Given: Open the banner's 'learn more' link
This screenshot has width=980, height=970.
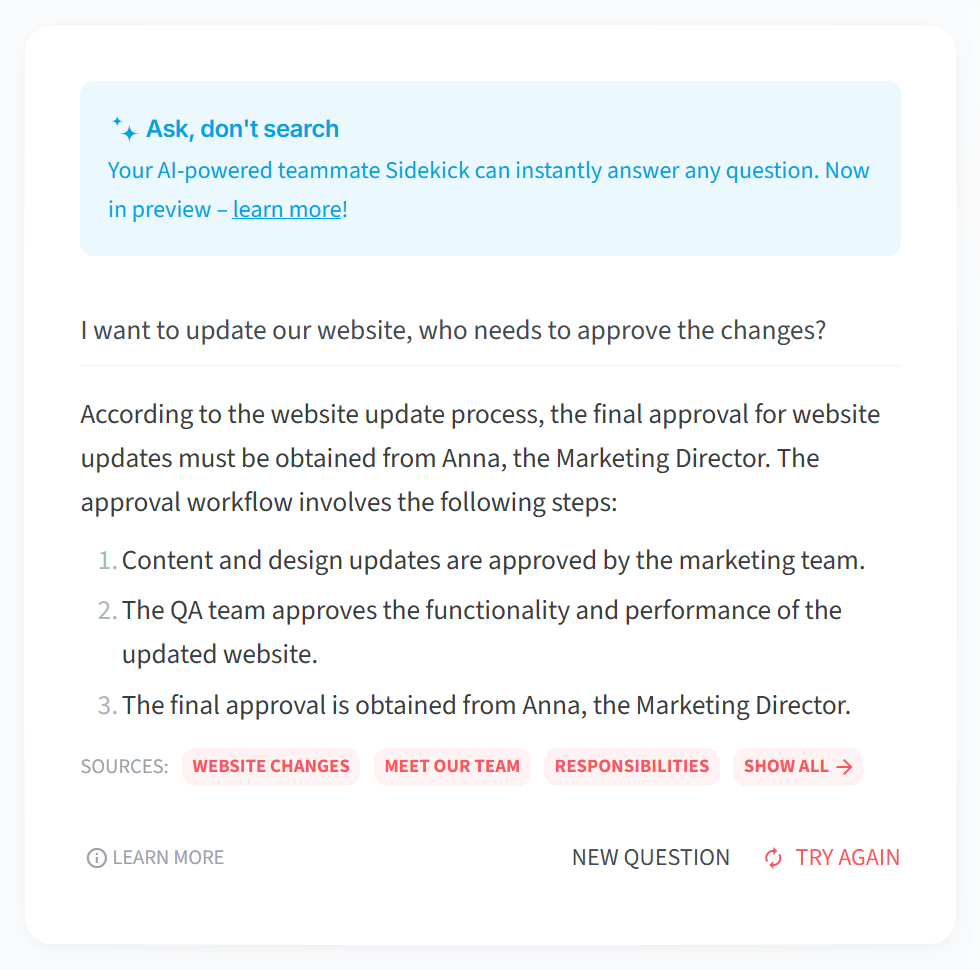Looking at the screenshot, I should pos(288,209).
